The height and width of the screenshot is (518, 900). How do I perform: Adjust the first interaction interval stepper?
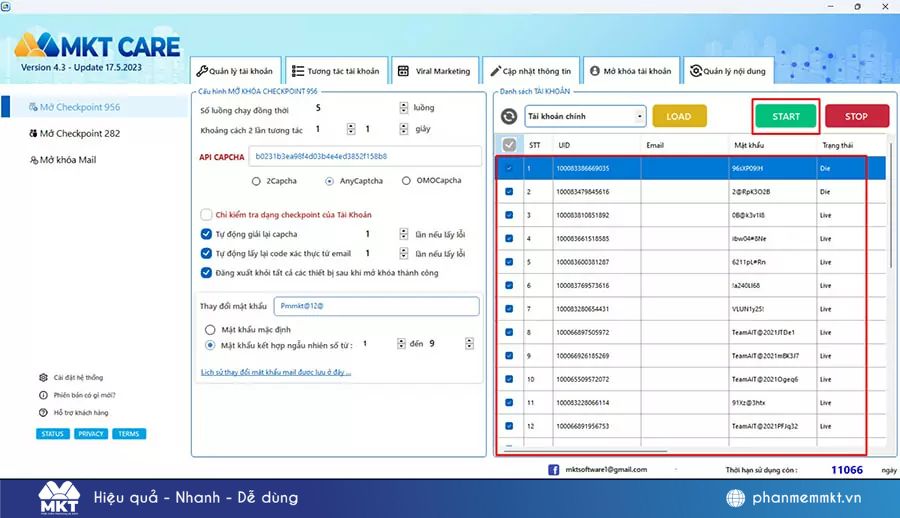coord(351,129)
